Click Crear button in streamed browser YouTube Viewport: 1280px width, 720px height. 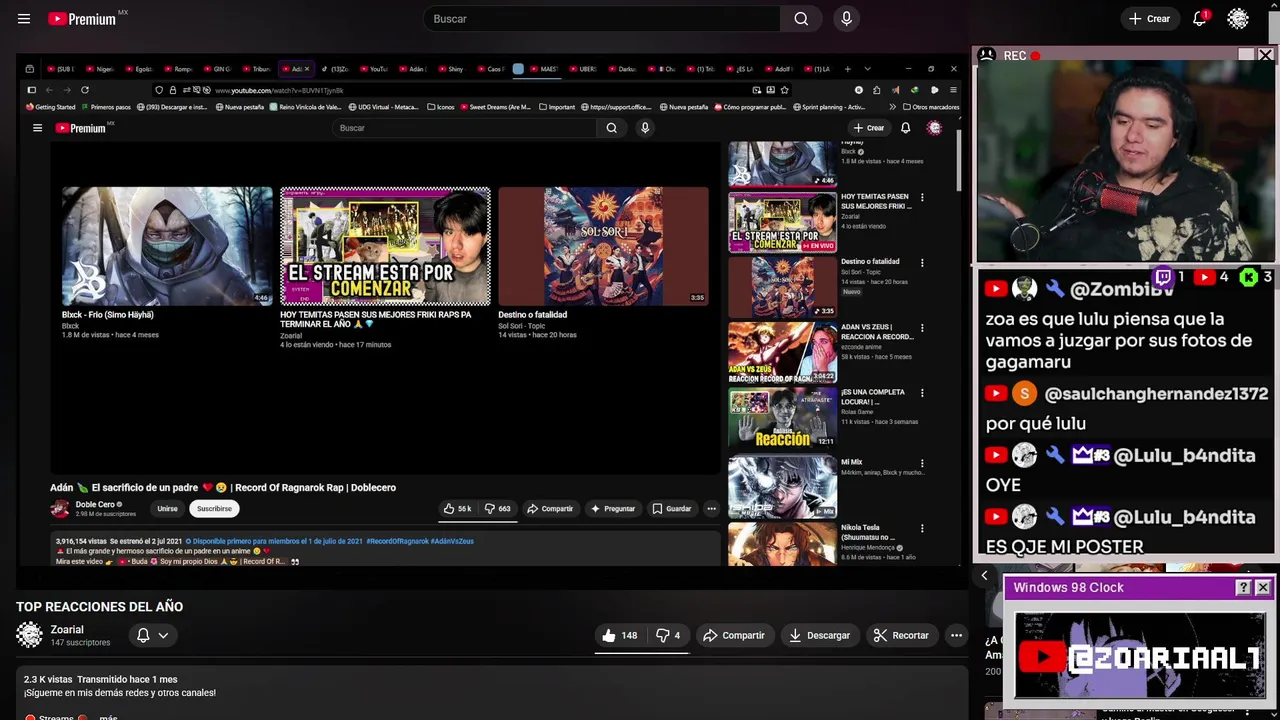point(869,128)
